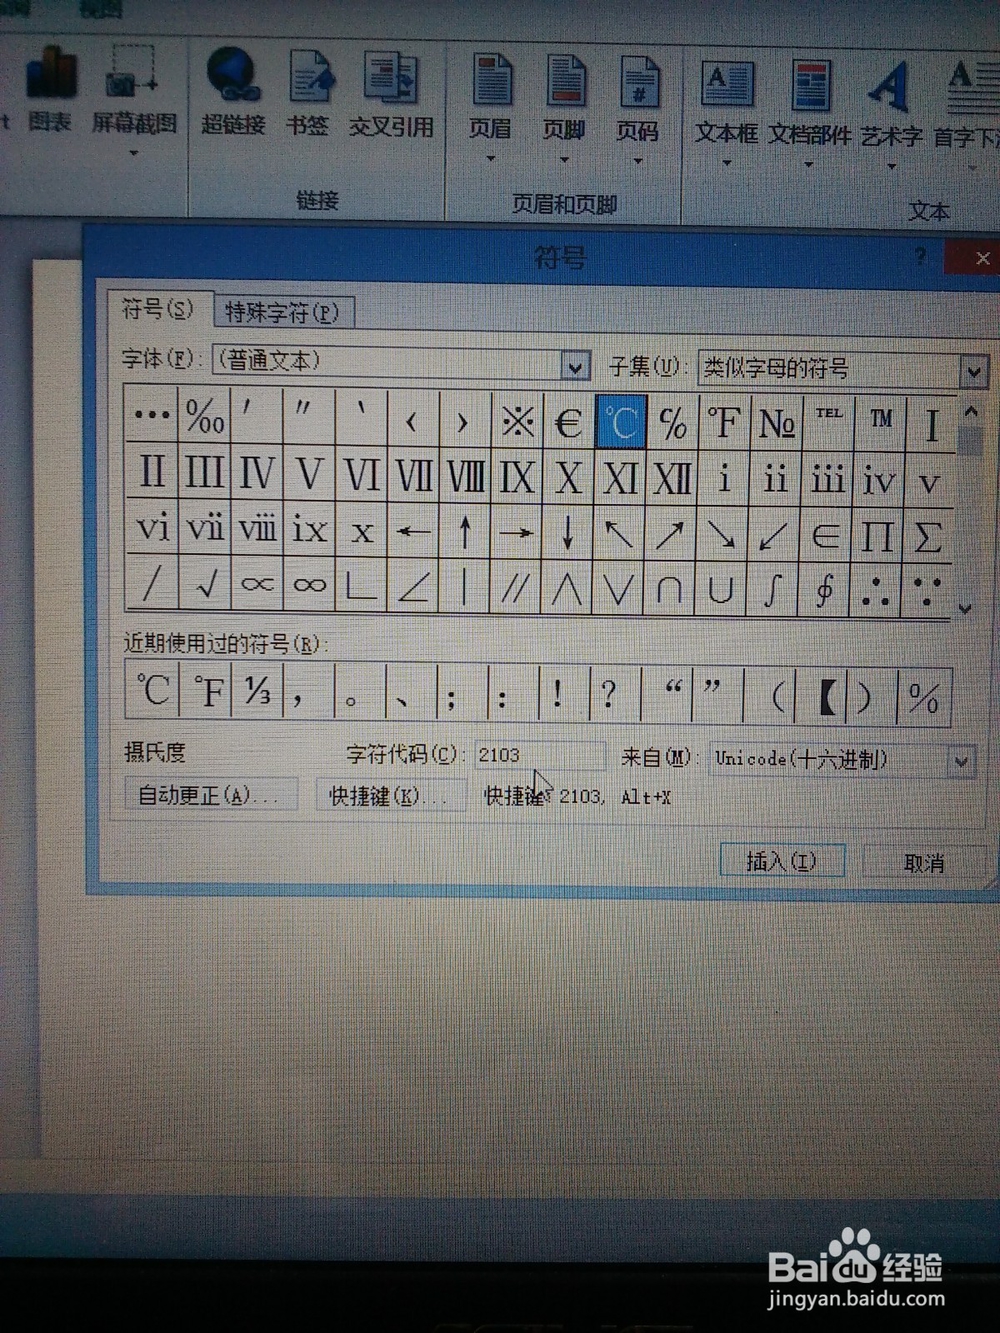Open the 来自 Unicode dropdown
1000x1333 pixels.
pyautogui.click(x=959, y=759)
